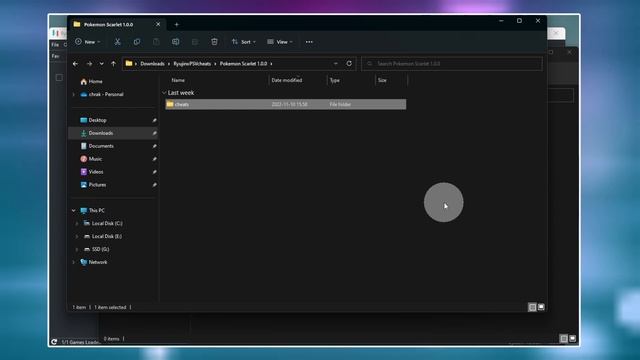Collapse the Last week group

164,93
